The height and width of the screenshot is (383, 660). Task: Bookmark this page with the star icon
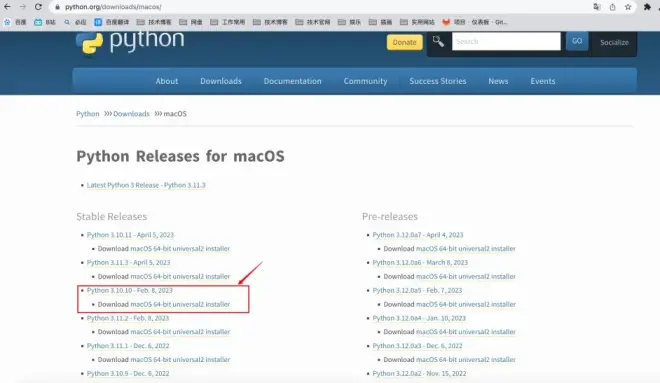[628, 7]
